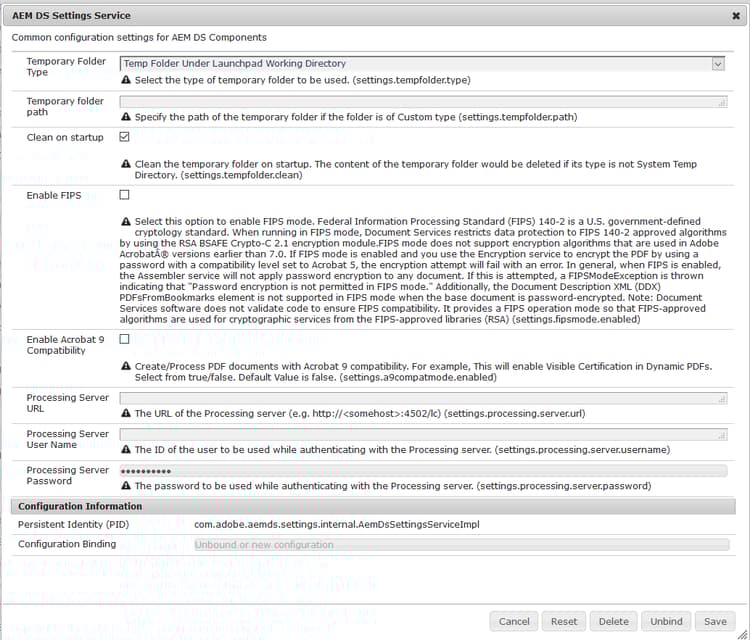Click the resize grip of Temporary folder path field
This screenshot has width=750, height=640.
[x=723, y=103]
